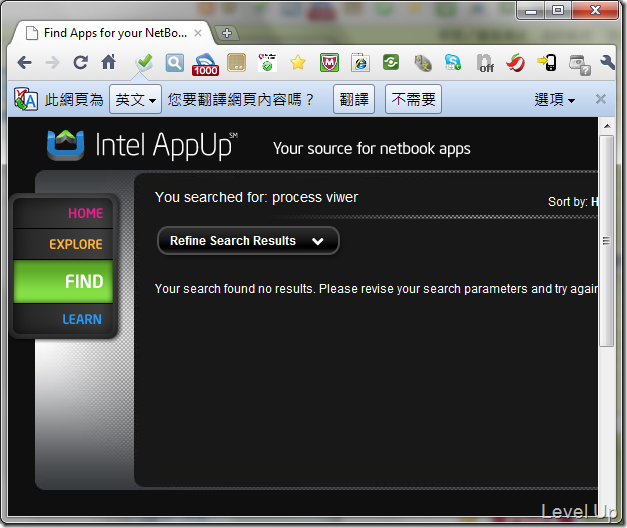627x528 pixels.
Task: Click the 'Your search found no results' message
Action: (376, 289)
